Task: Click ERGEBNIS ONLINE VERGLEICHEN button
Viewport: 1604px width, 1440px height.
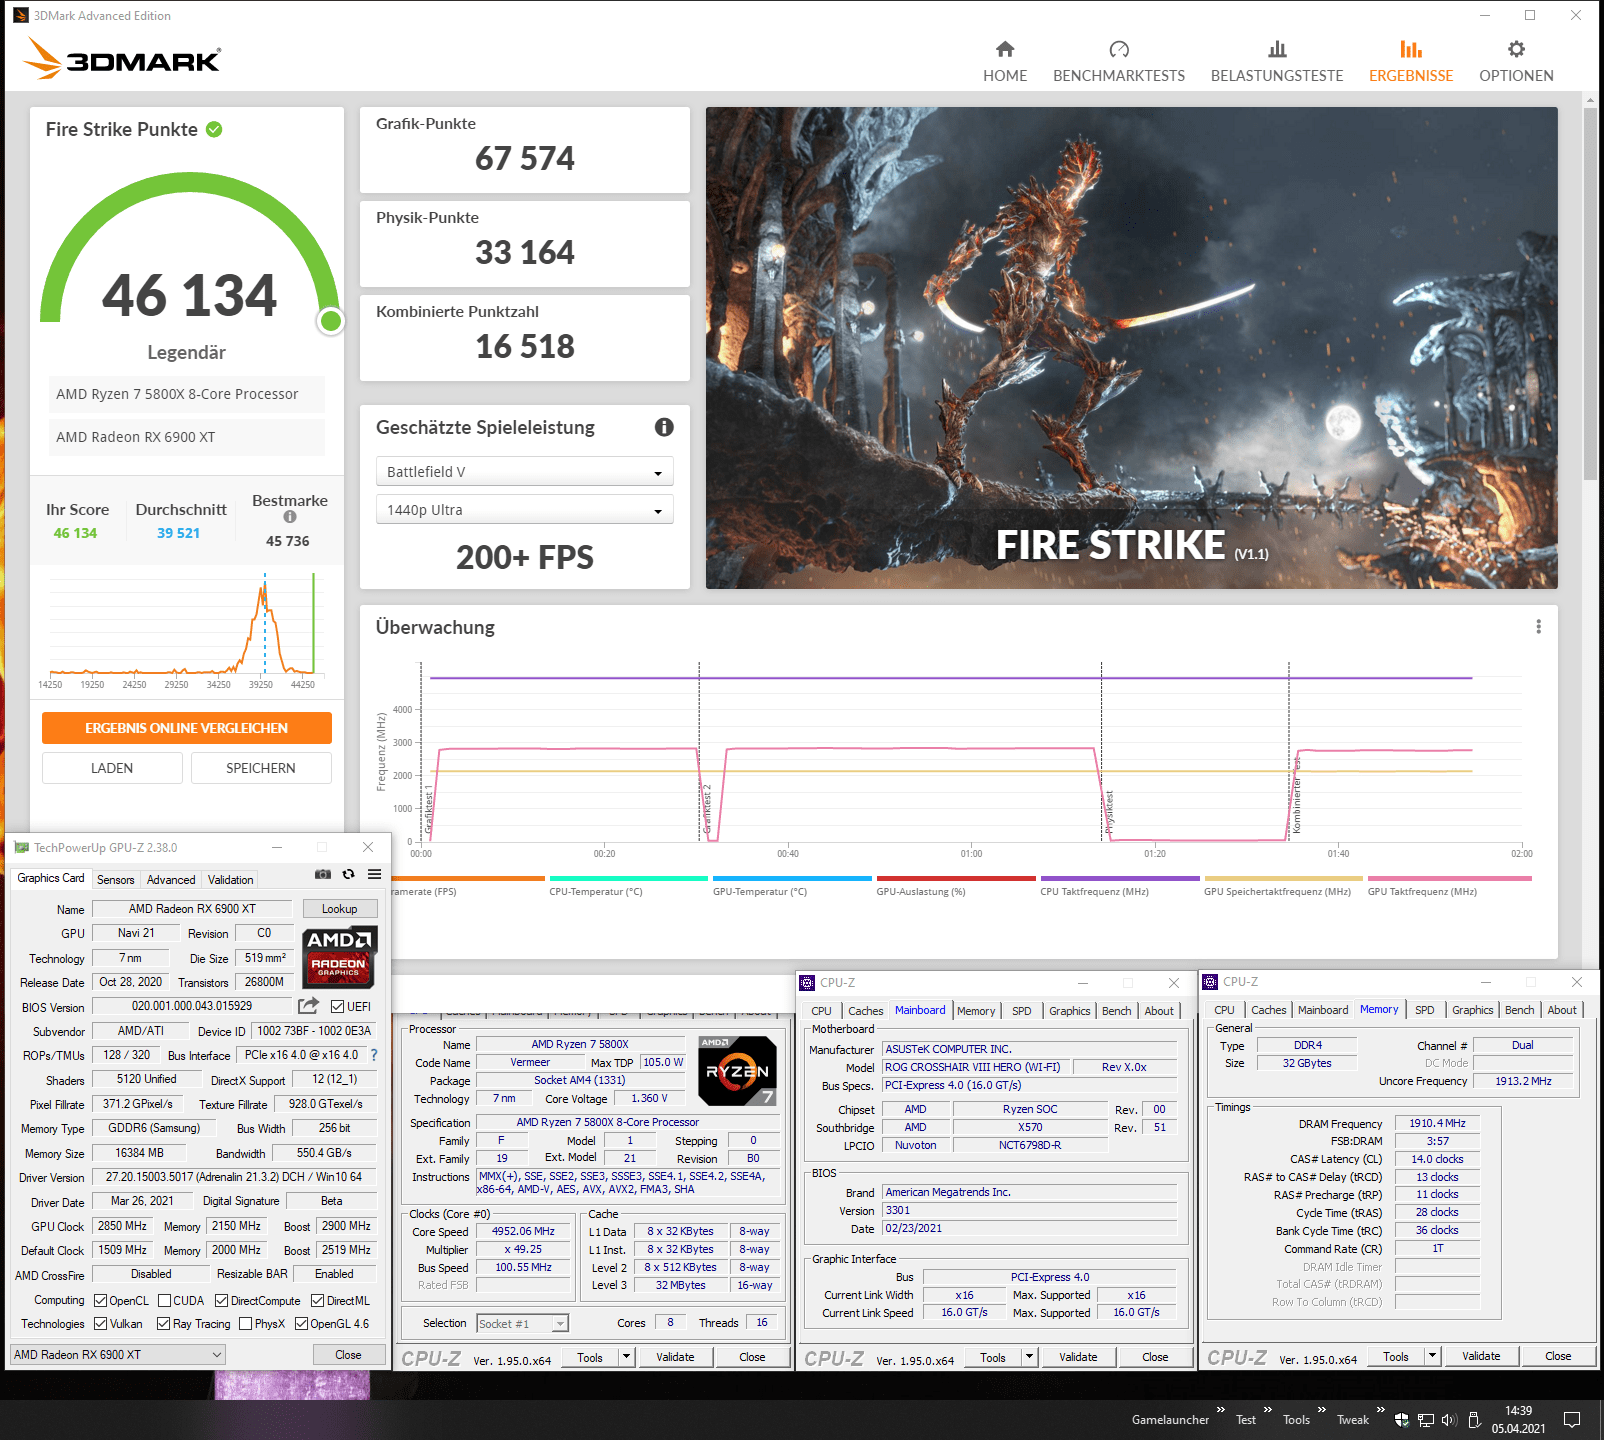Action: (x=186, y=728)
